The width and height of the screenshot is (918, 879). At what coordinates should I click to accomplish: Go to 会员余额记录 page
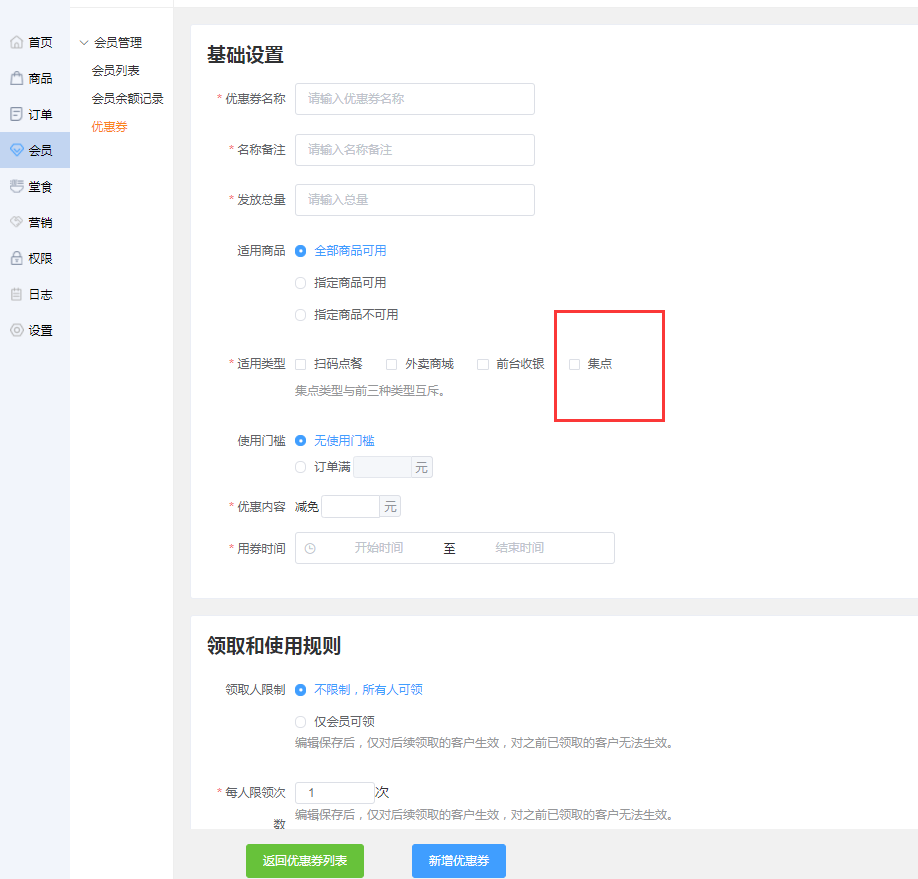tap(127, 98)
